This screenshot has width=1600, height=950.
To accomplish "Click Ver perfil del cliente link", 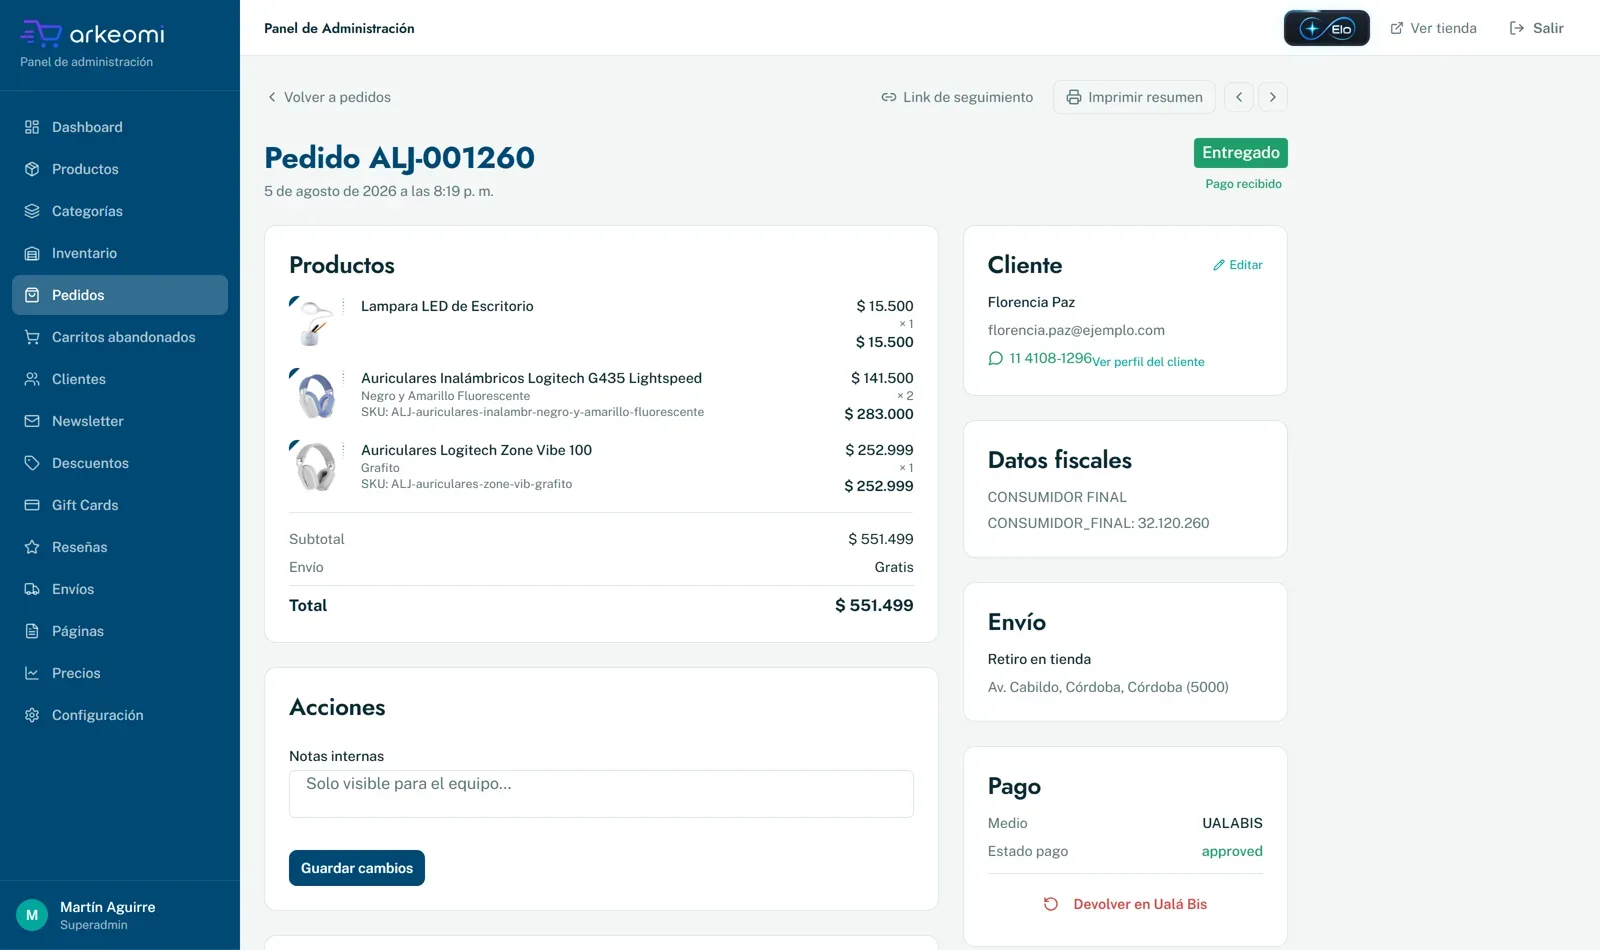I will tap(1148, 362).
